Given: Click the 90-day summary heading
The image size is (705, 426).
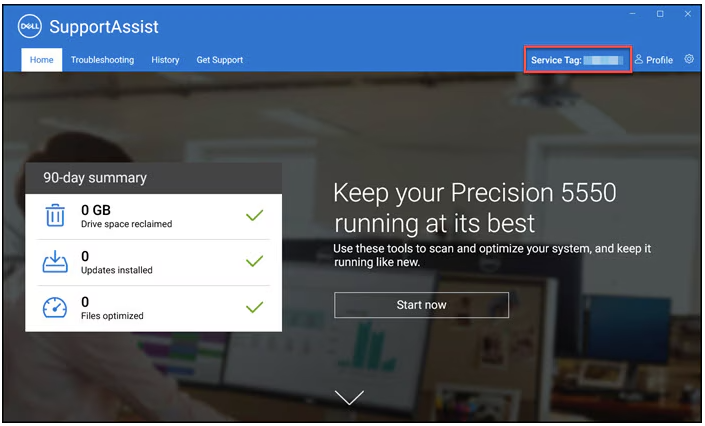Looking at the screenshot, I should click(x=95, y=178).
